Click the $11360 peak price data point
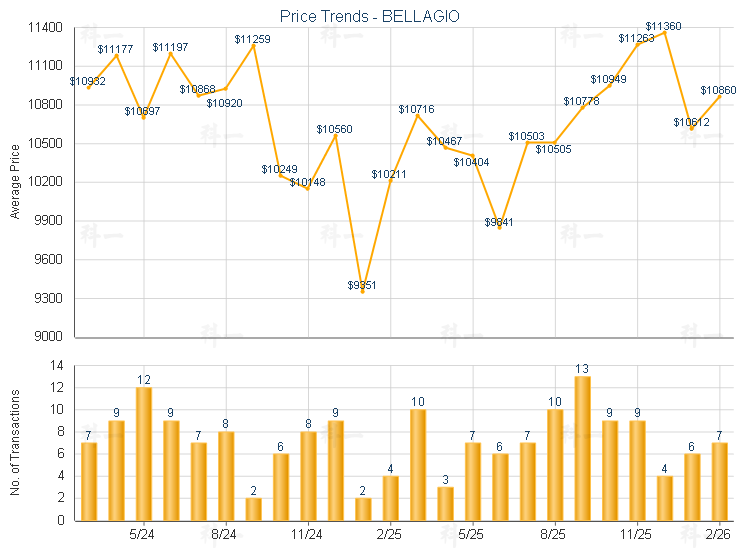 click(x=664, y=32)
